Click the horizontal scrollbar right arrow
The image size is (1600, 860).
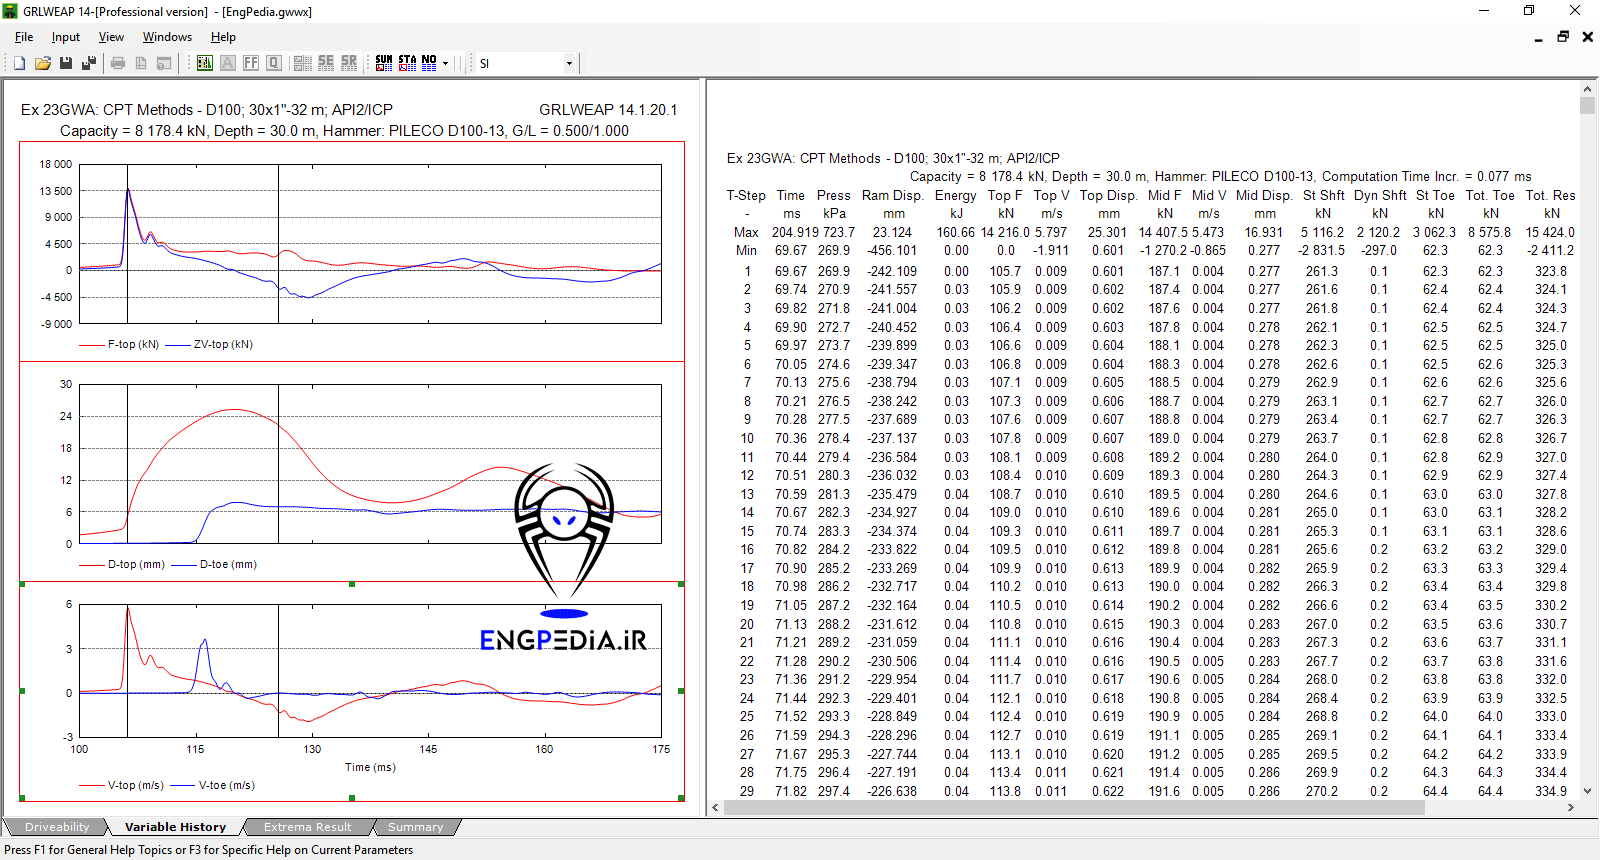click(1572, 807)
